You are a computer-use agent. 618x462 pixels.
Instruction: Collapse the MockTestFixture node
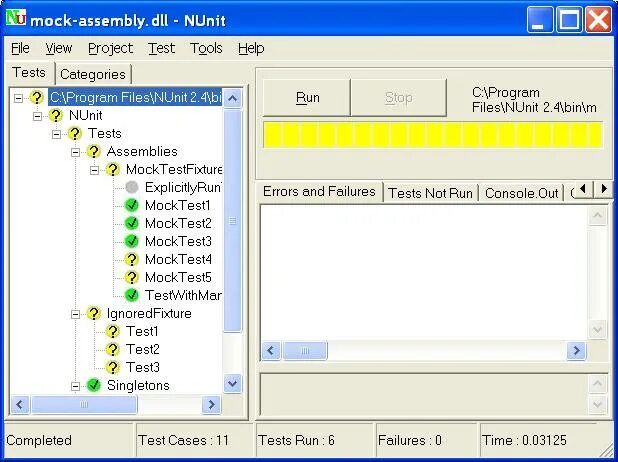94,170
